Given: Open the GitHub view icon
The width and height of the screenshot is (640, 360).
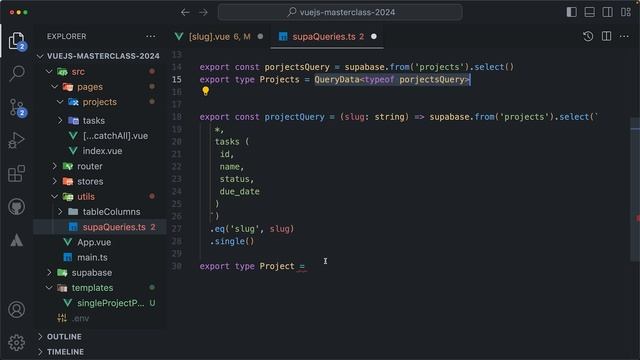Looking at the screenshot, I should tap(17, 207).
